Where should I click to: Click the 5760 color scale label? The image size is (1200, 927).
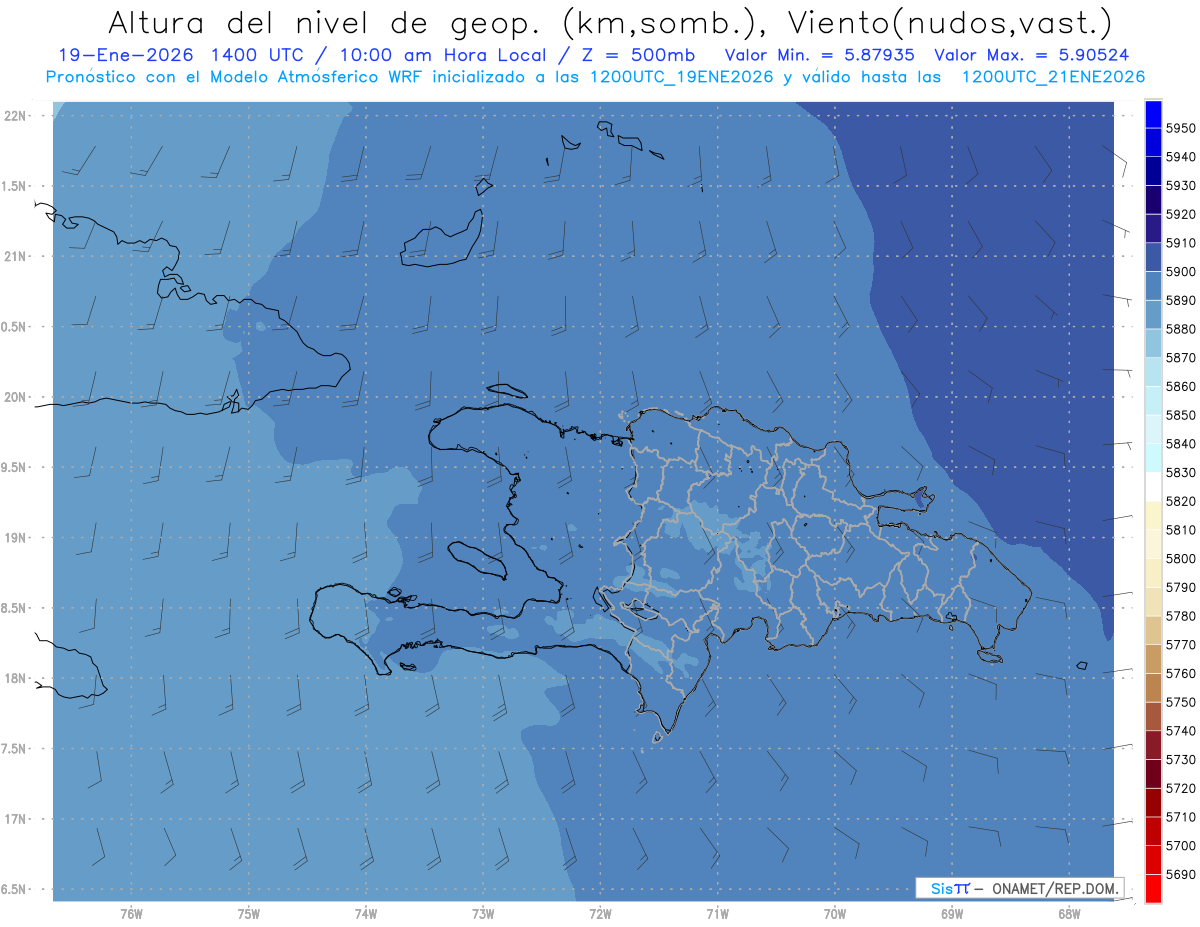tap(1180, 674)
